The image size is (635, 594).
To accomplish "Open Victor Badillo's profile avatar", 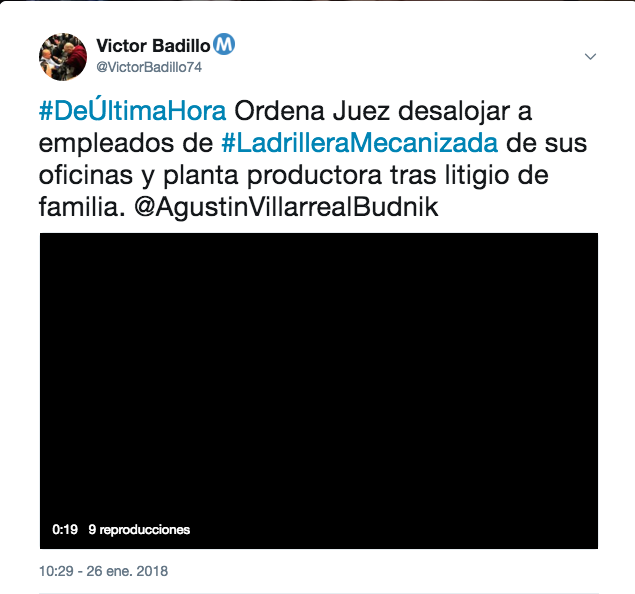I will coord(63,57).
